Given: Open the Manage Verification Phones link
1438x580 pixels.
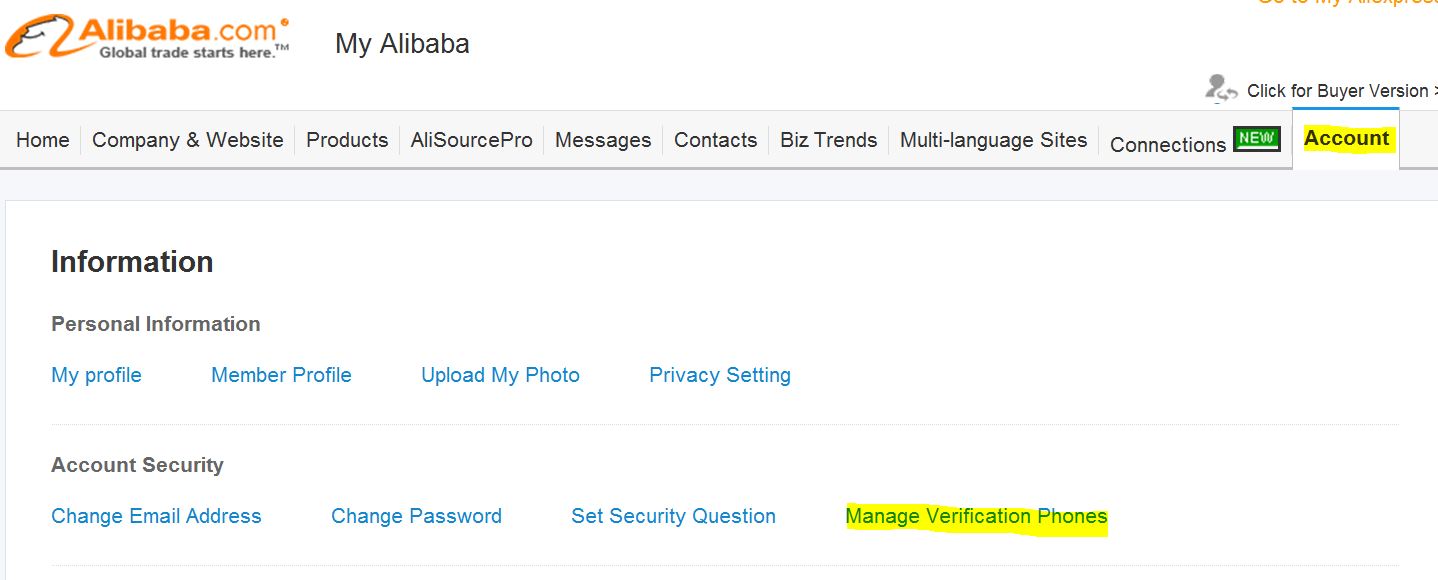Looking at the screenshot, I should pyautogui.click(x=977, y=516).
